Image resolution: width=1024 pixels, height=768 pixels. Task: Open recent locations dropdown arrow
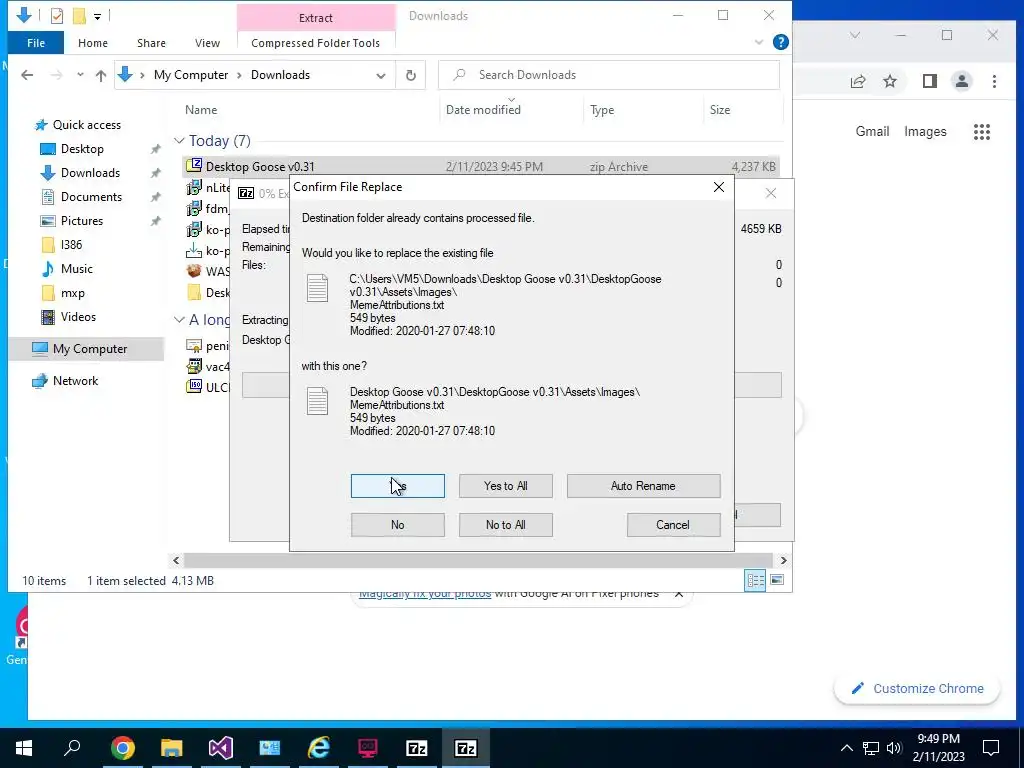click(x=80, y=75)
